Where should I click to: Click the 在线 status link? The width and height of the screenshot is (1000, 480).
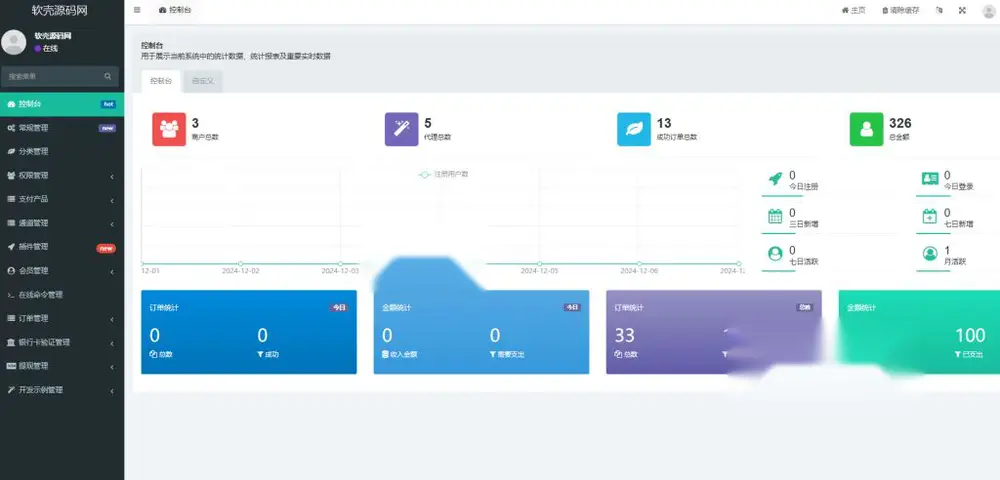(x=47, y=48)
